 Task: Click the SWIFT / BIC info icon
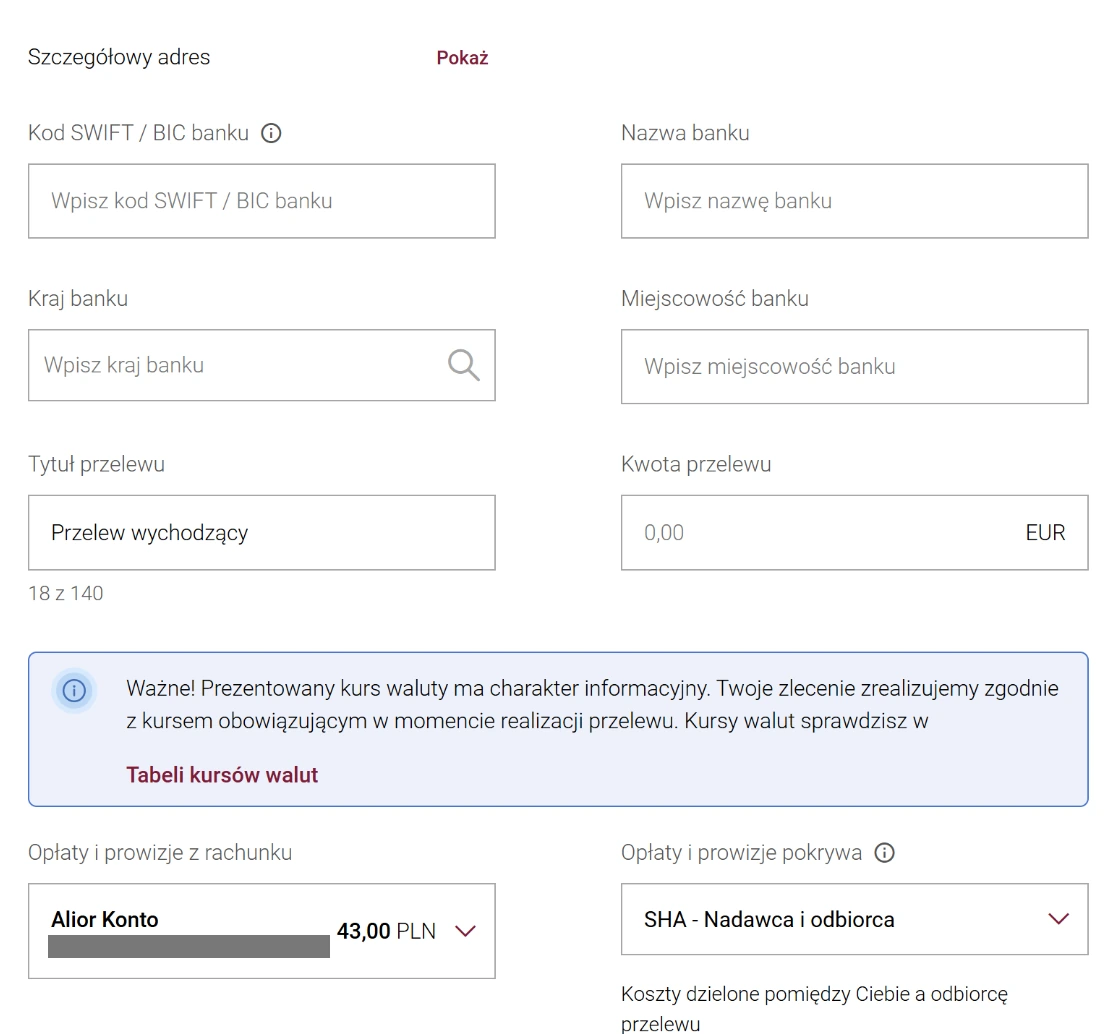coord(271,133)
